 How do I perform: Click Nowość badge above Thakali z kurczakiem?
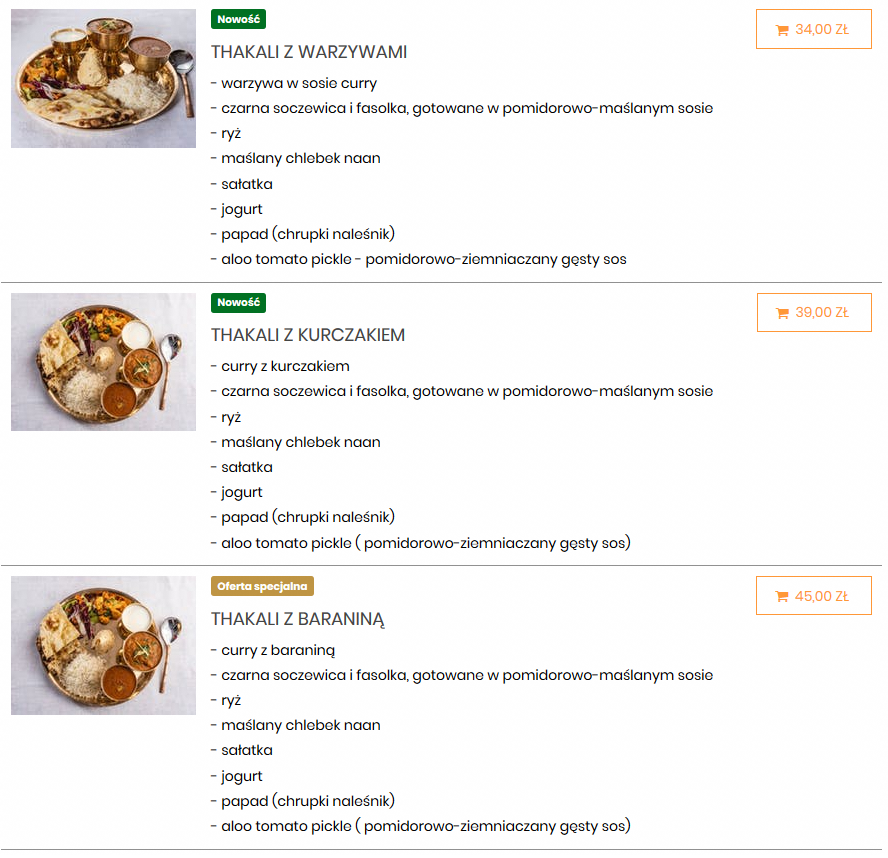pyautogui.click(x=238, y=303)
